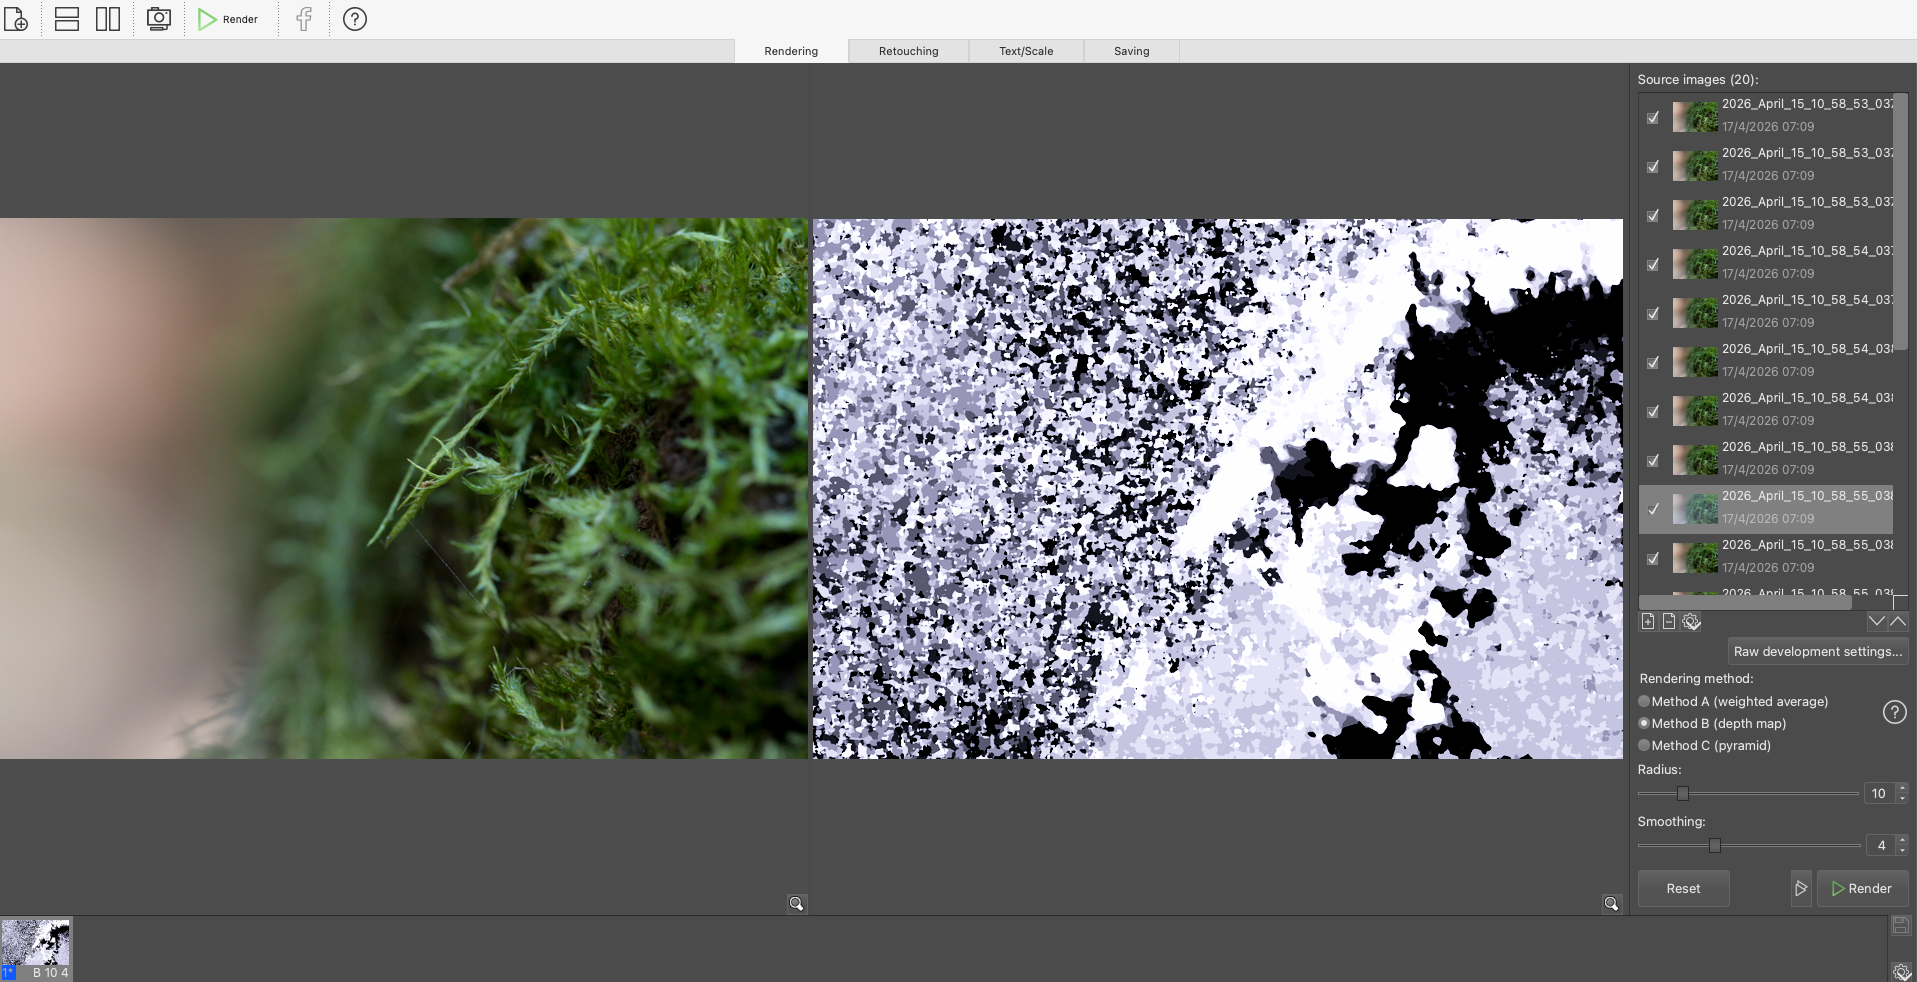Screen dimensions: 1917x982
Task: Save the rendered output using floppy disk icon
Action: pyautogui.click(x=1899, y=925)
